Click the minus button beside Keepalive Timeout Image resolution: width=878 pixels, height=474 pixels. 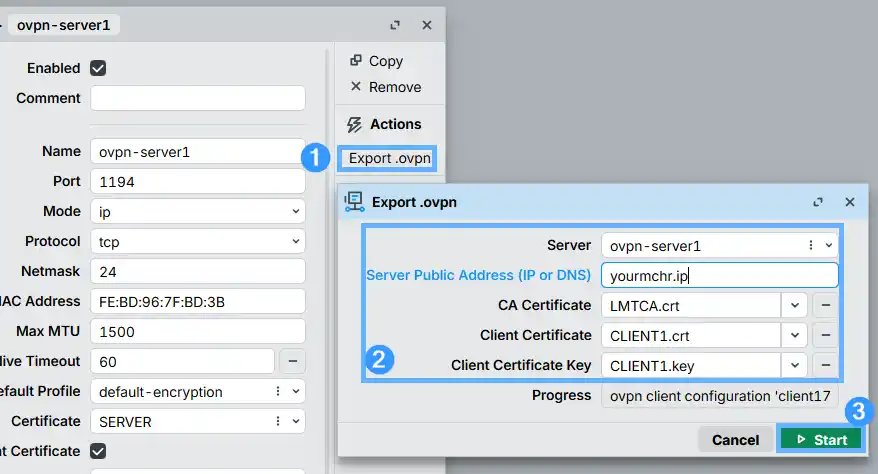(292, 361)
